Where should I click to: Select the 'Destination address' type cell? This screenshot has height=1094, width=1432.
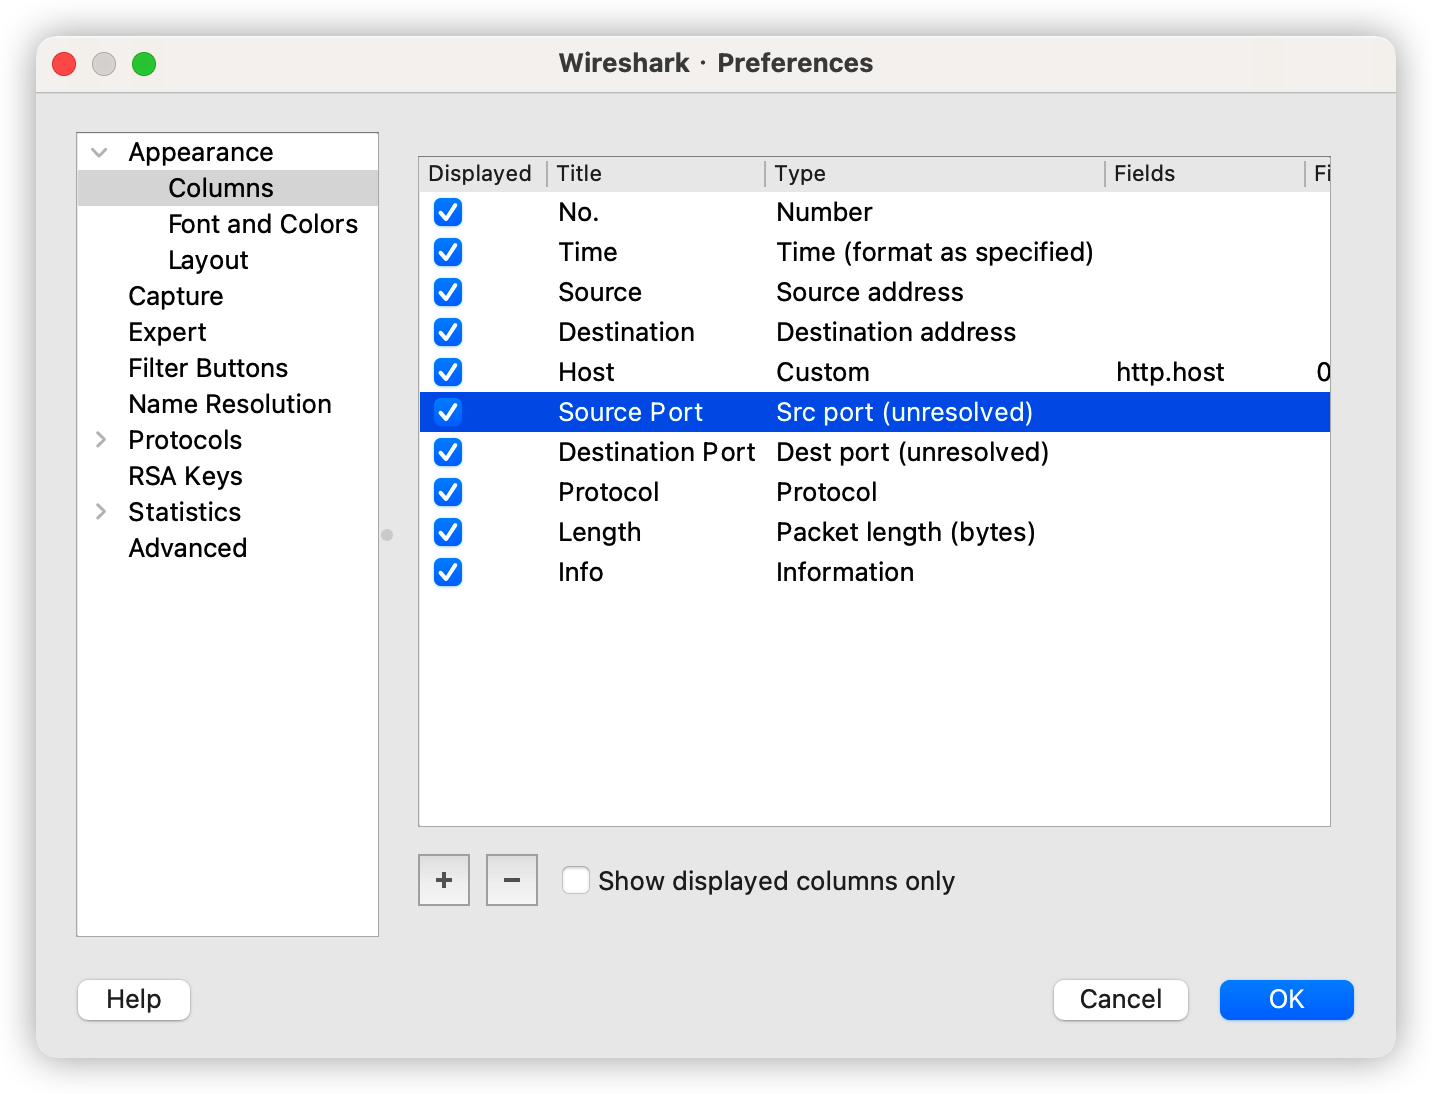click(896, 332)
